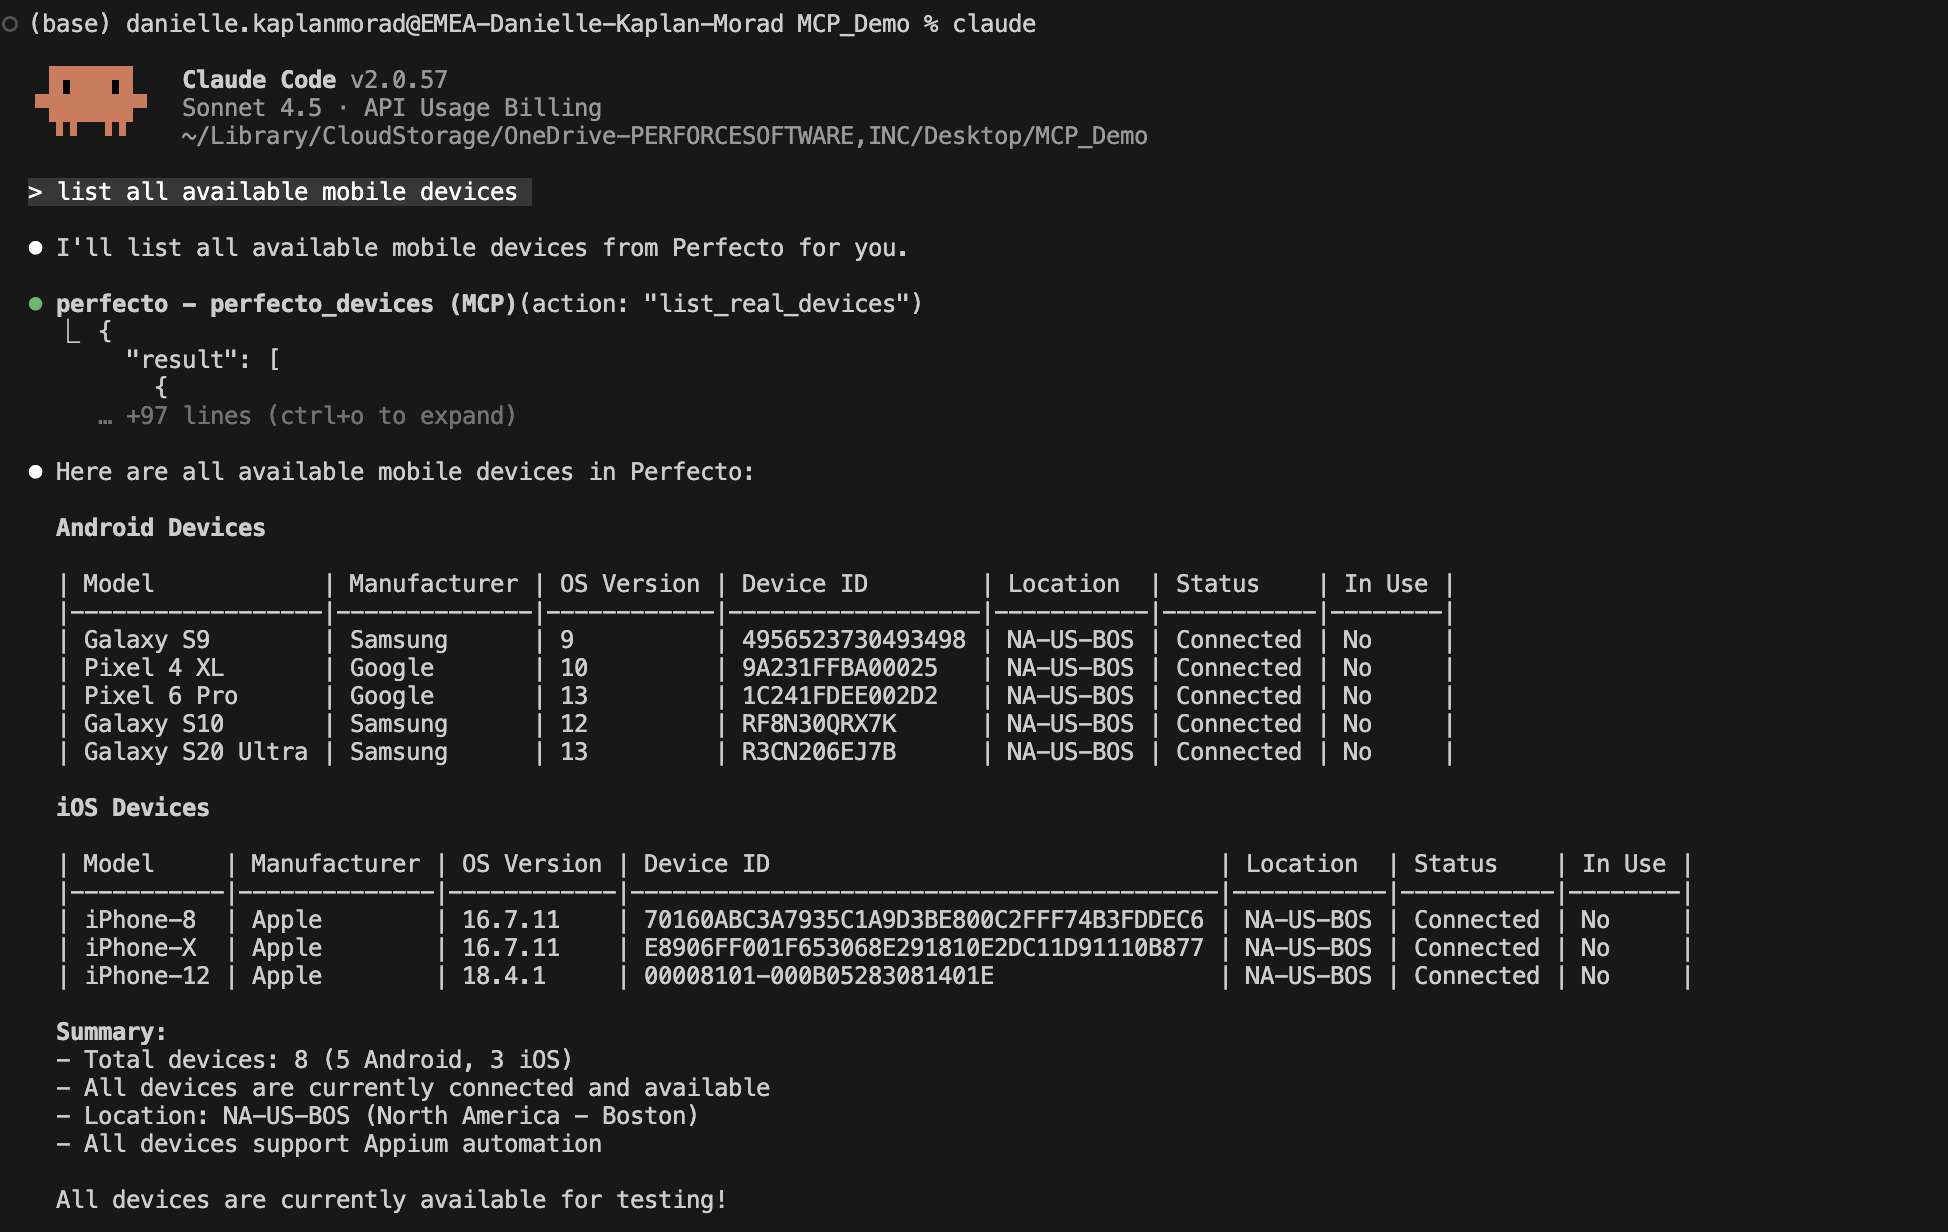
Task: Click the iPhone-X device ID string
Action: click(x=923, y=948)
